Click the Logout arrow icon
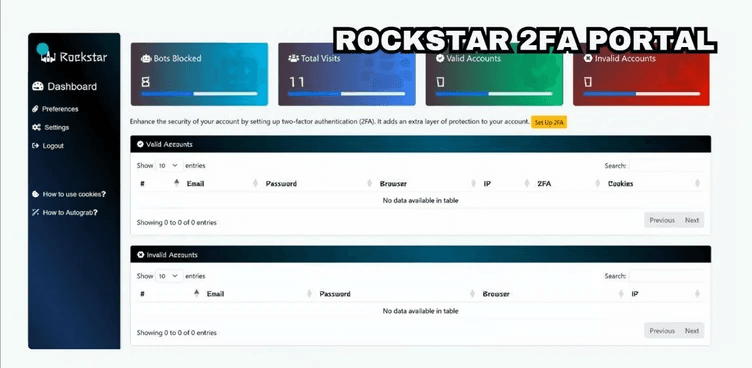752x368 pixels. pyautogui.click(x=35, y=146)
